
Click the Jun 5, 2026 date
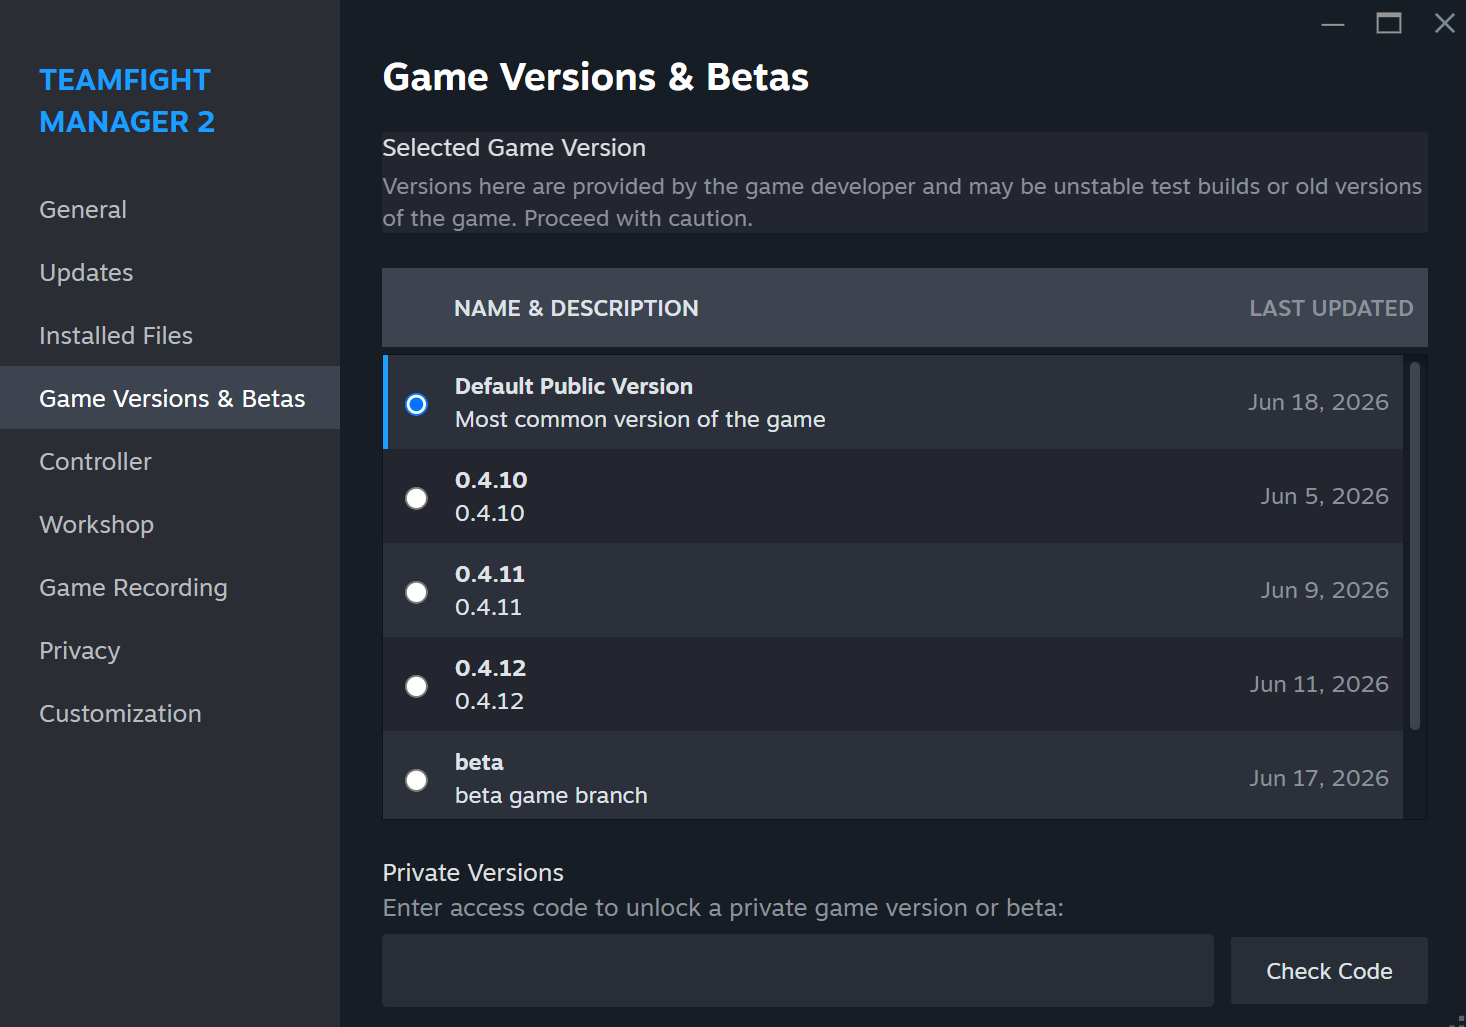point(1324,496)
